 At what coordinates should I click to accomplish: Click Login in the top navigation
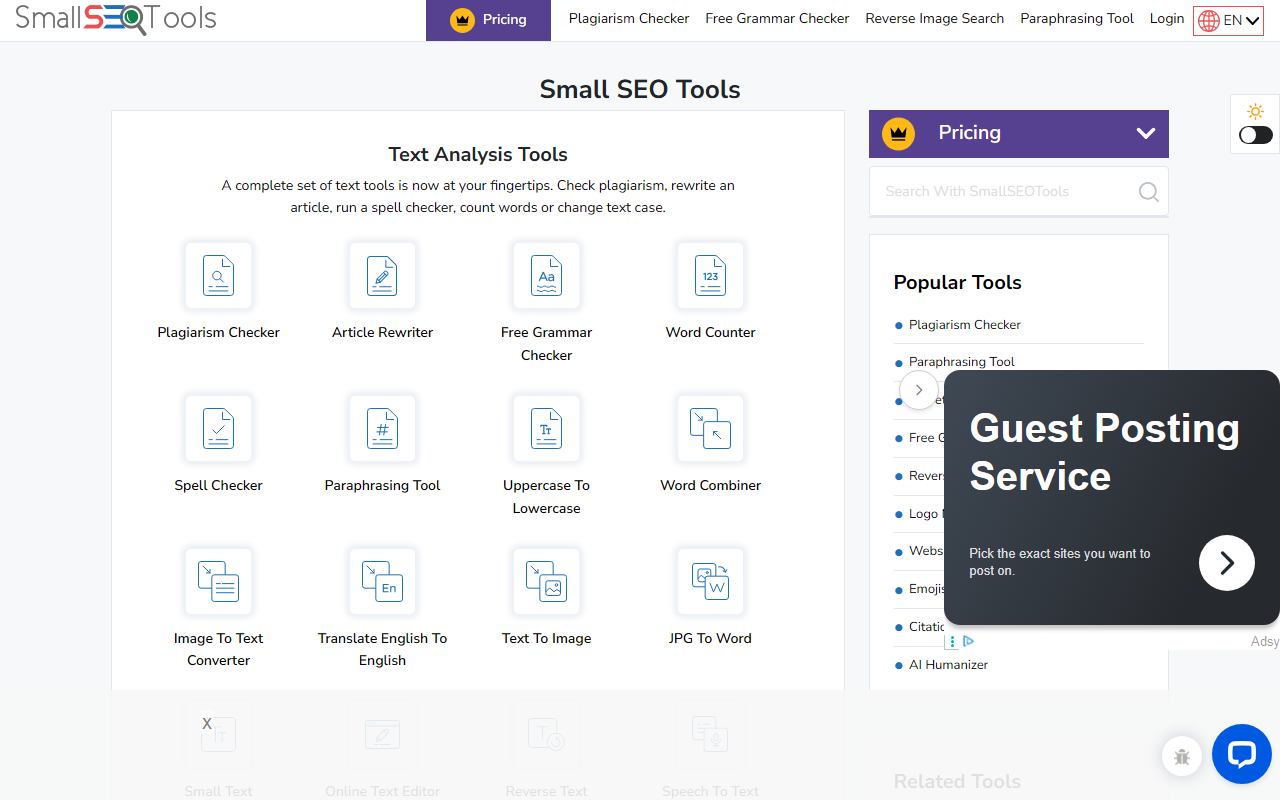coord(1167,18)
